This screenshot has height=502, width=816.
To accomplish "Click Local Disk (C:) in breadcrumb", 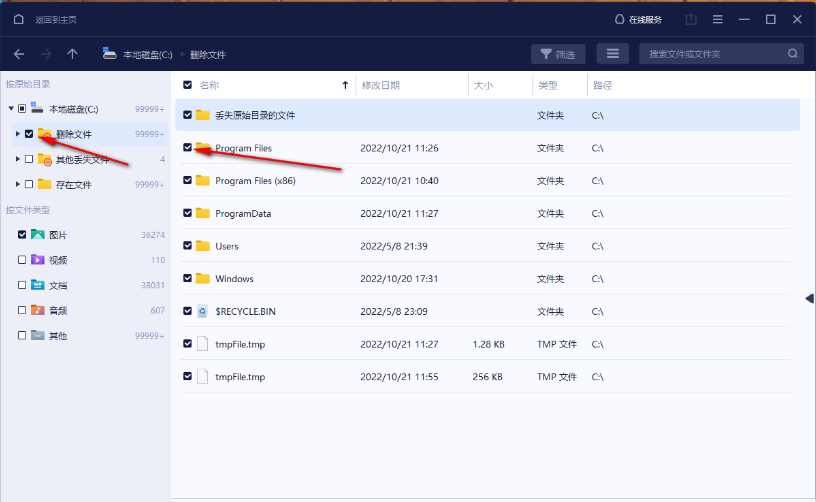I will [x=148, y=55].
